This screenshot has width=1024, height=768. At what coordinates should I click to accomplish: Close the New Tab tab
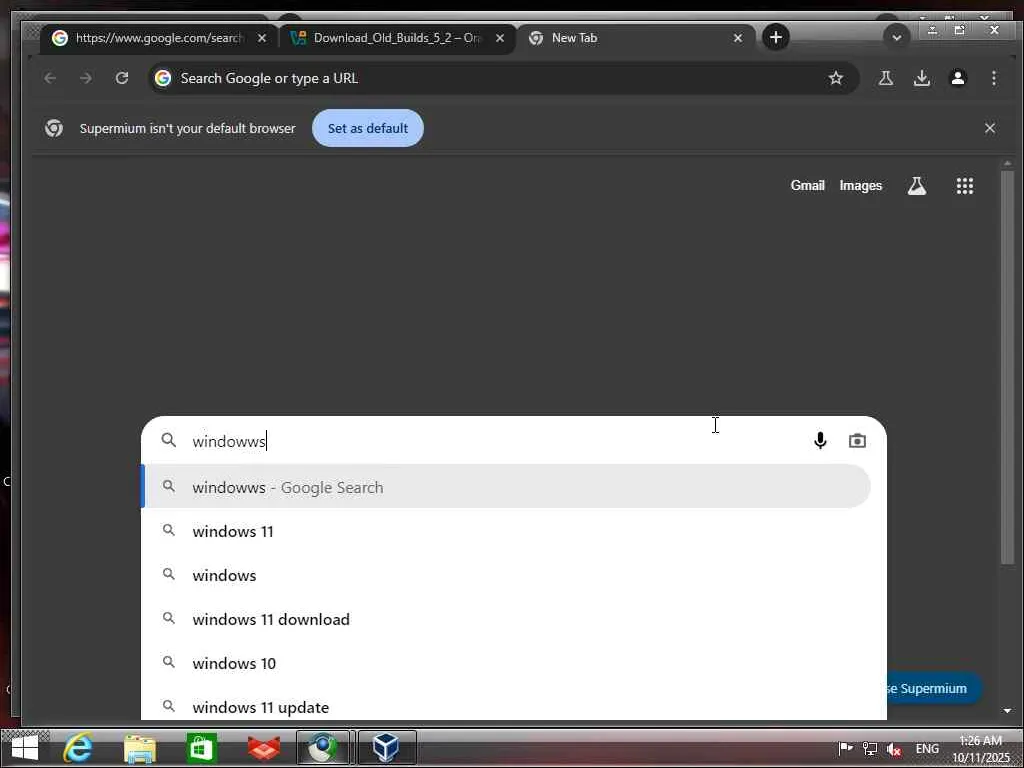pyautogui.click(x=737, y=38)
